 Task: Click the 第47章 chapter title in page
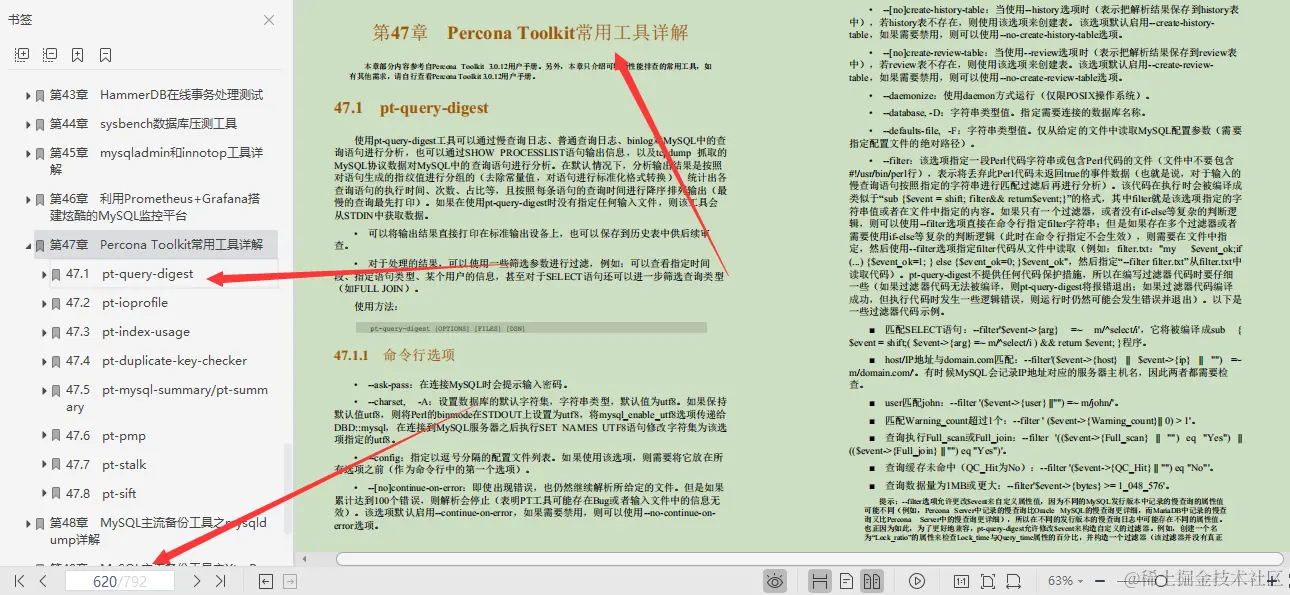[x=530, y=33]
